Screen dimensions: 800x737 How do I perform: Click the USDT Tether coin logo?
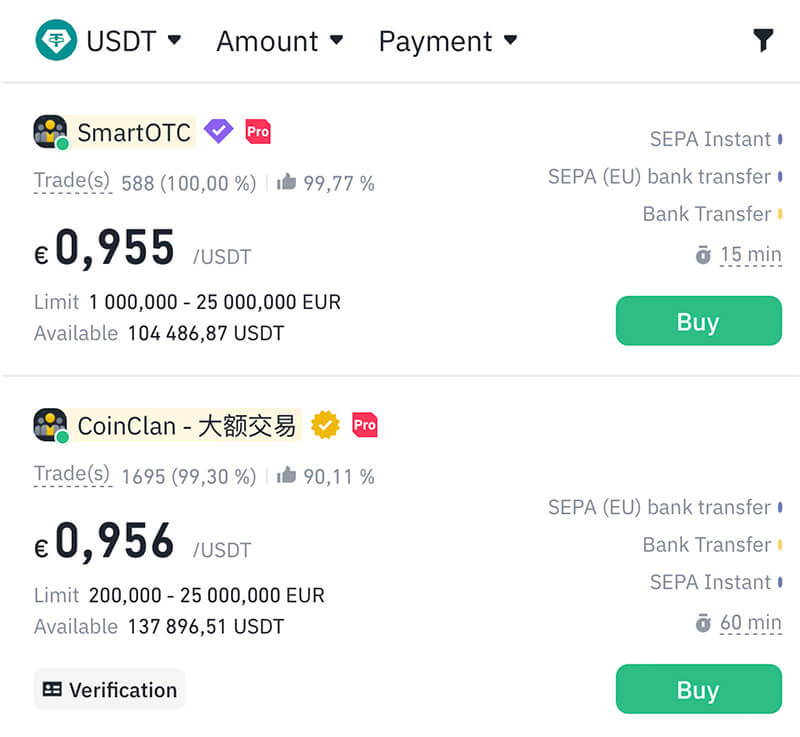tap(56, 41)
